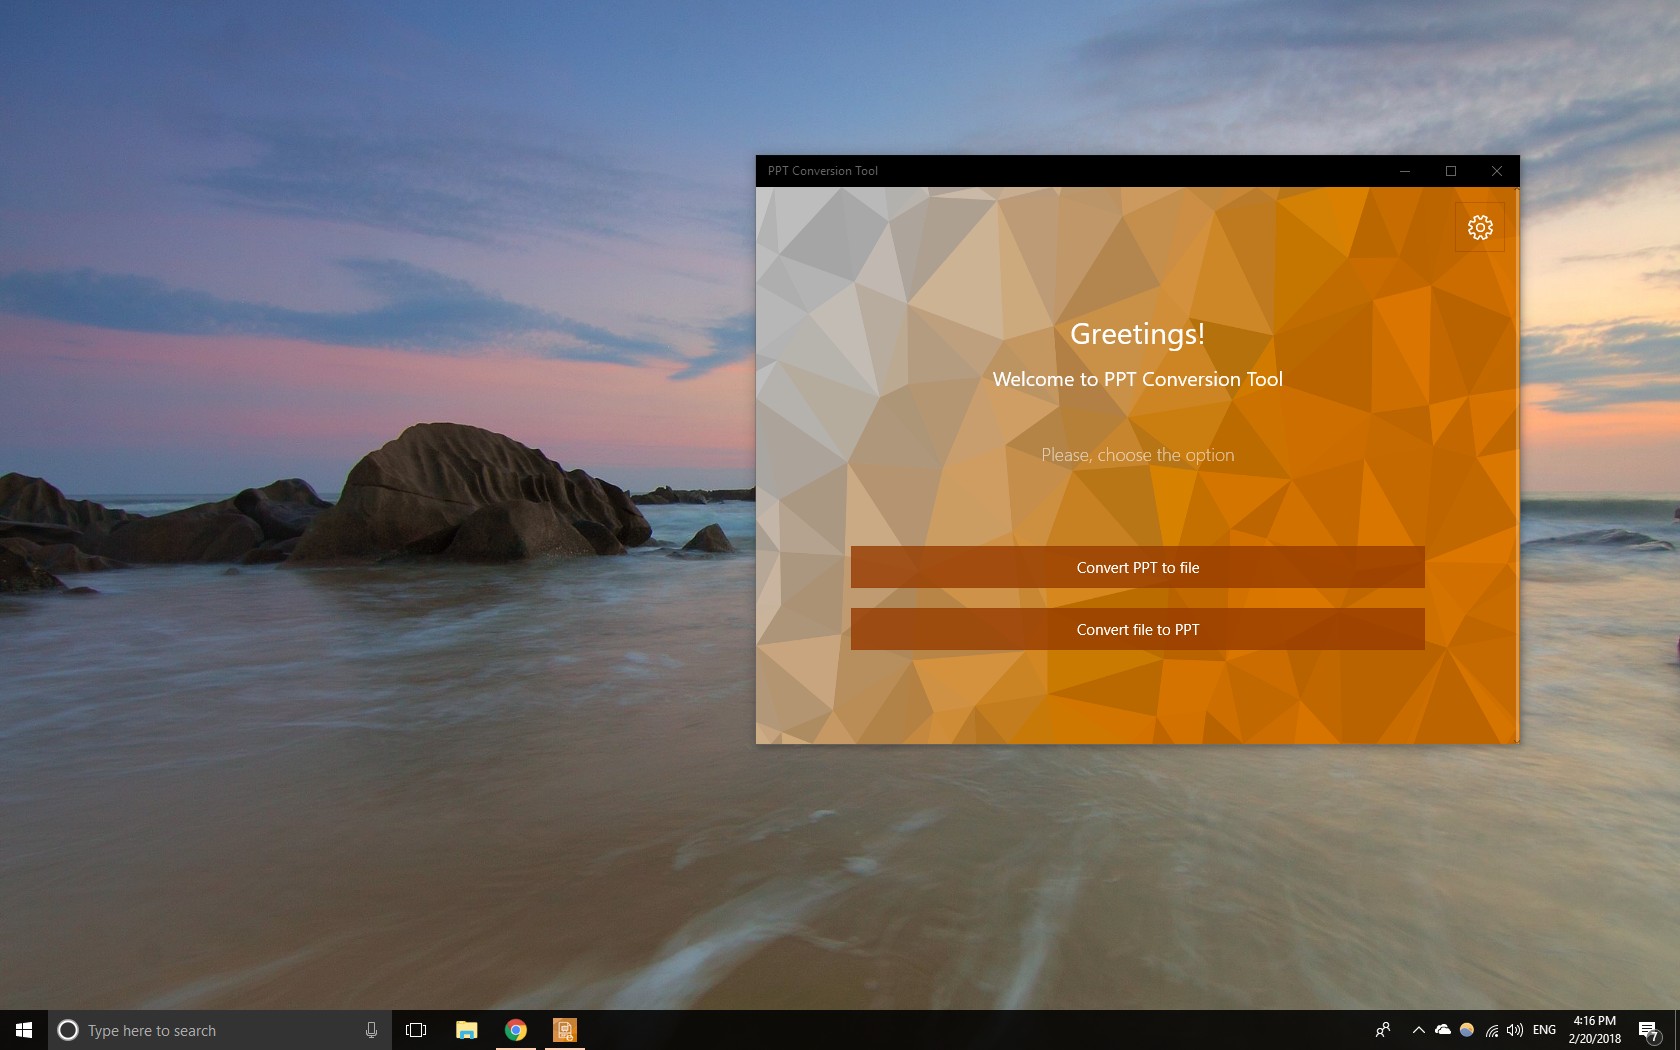Expand the hidden system tray icons
The width and height of the screenshot is (1680, 1050).
(x=1418, y=1030)
